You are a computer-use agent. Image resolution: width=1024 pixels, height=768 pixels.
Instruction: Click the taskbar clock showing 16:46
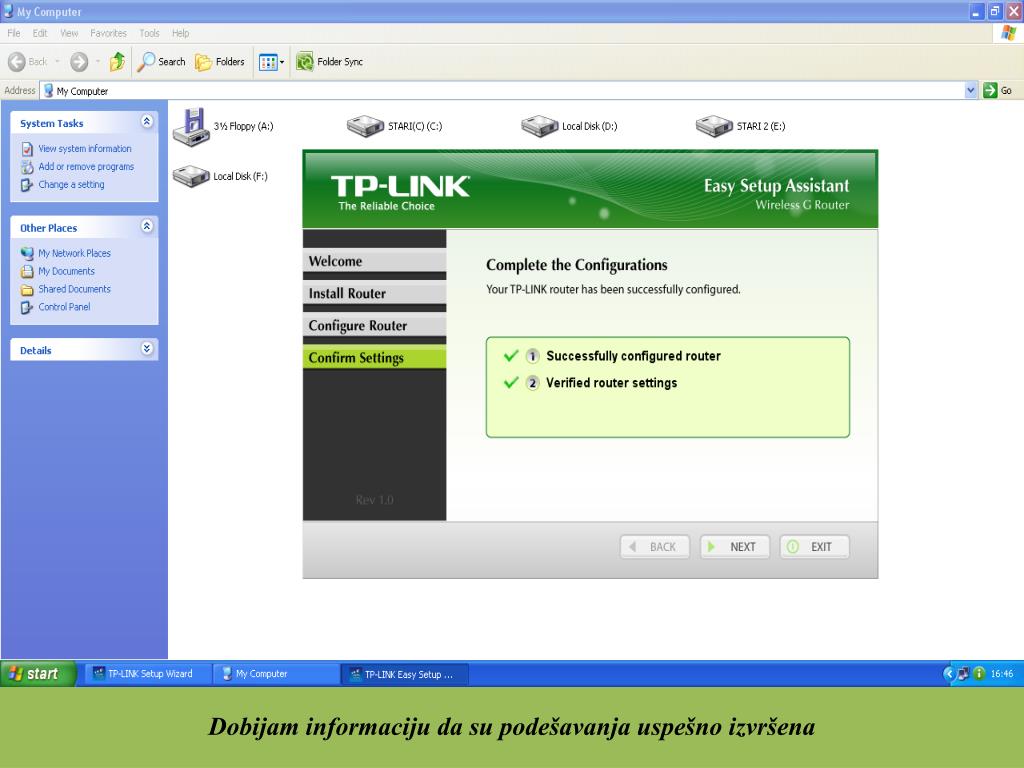[1002, 673]
